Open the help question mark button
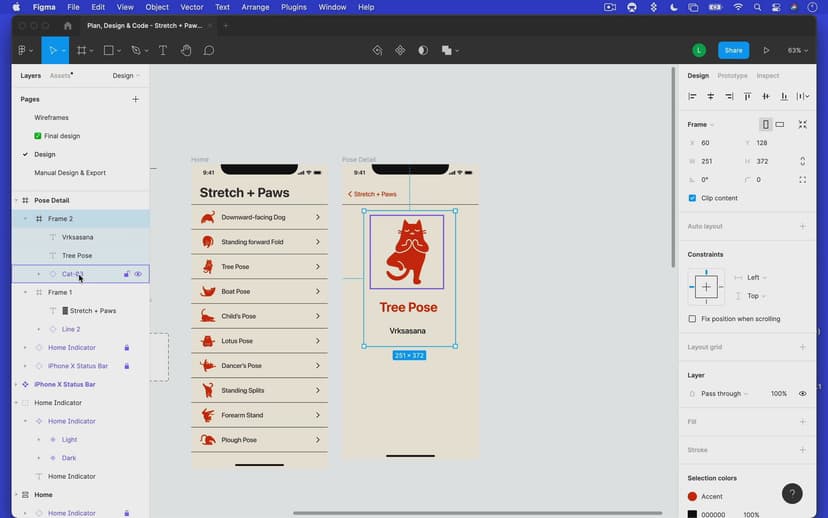The width and height of the screenshot is (828, 518). [x=791, y=493]
